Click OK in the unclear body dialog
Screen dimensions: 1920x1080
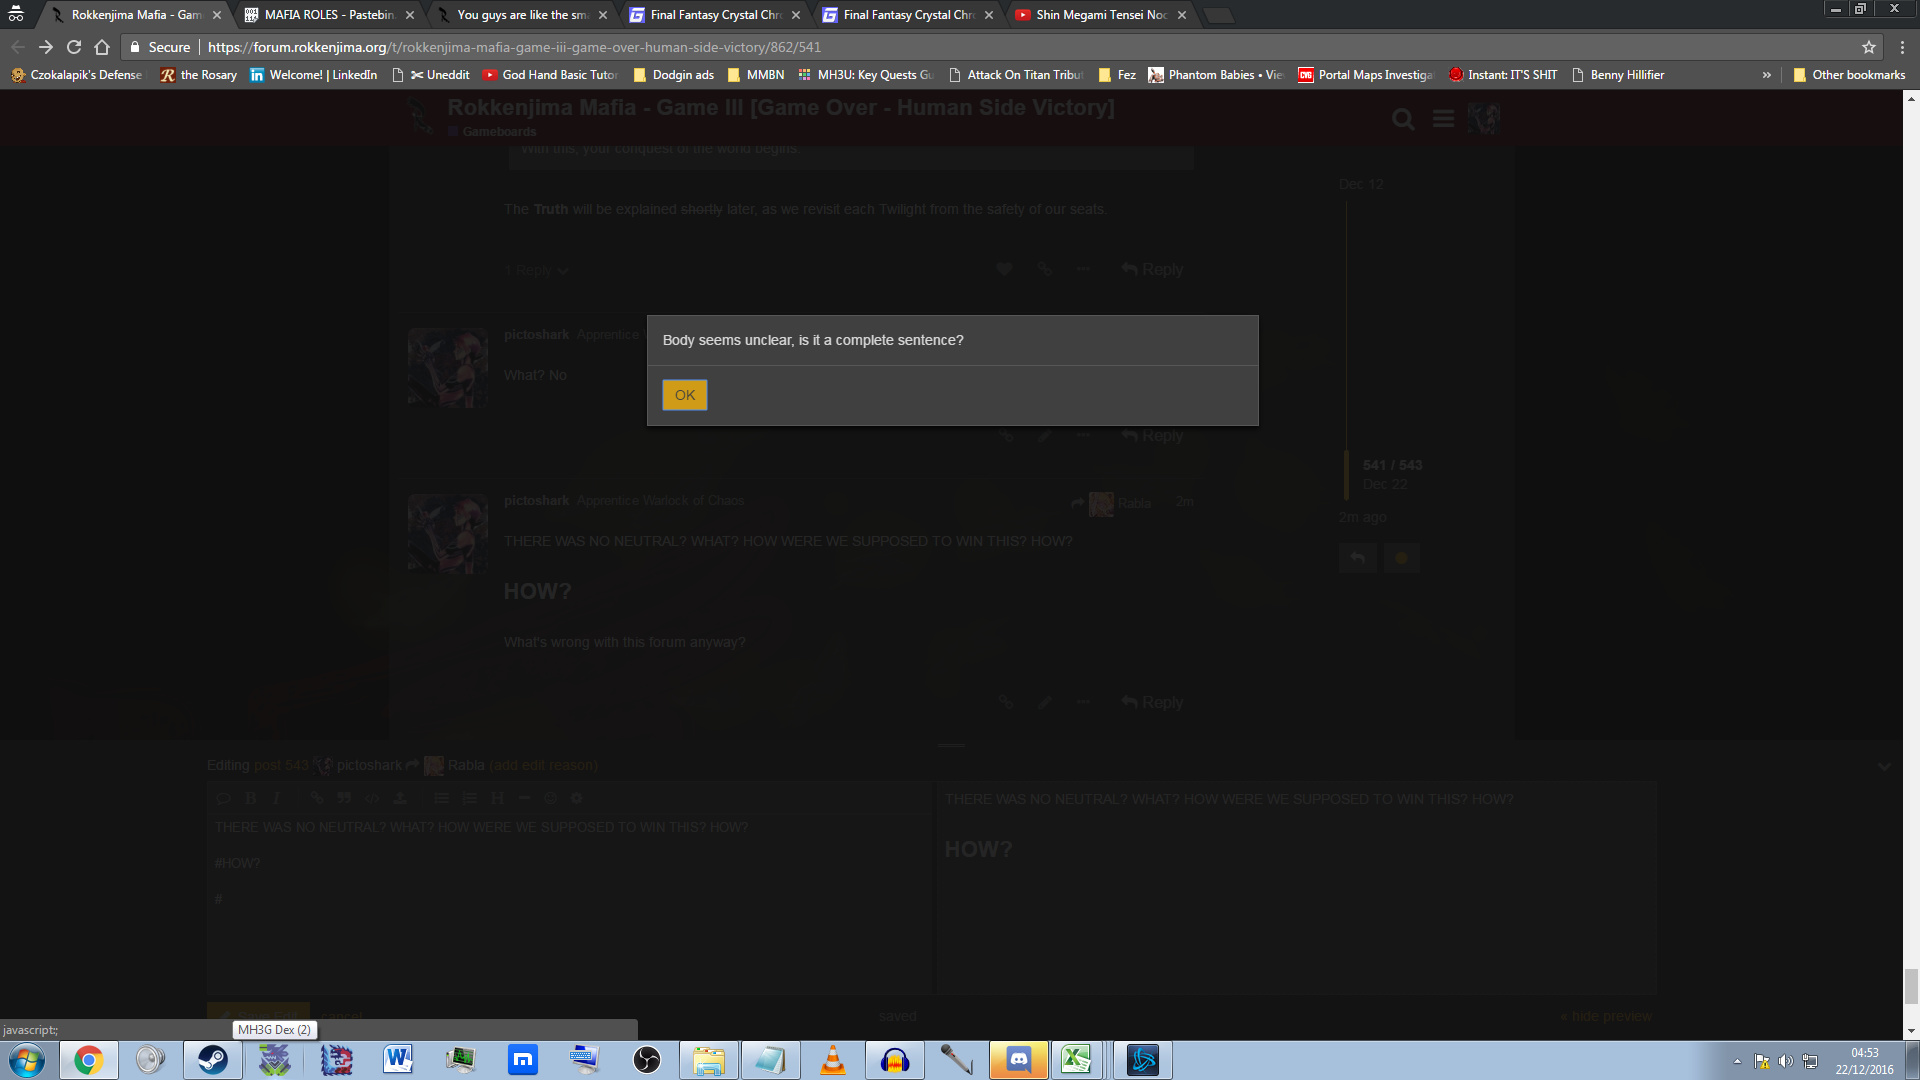pyautogui.click(x=684, y=395)
